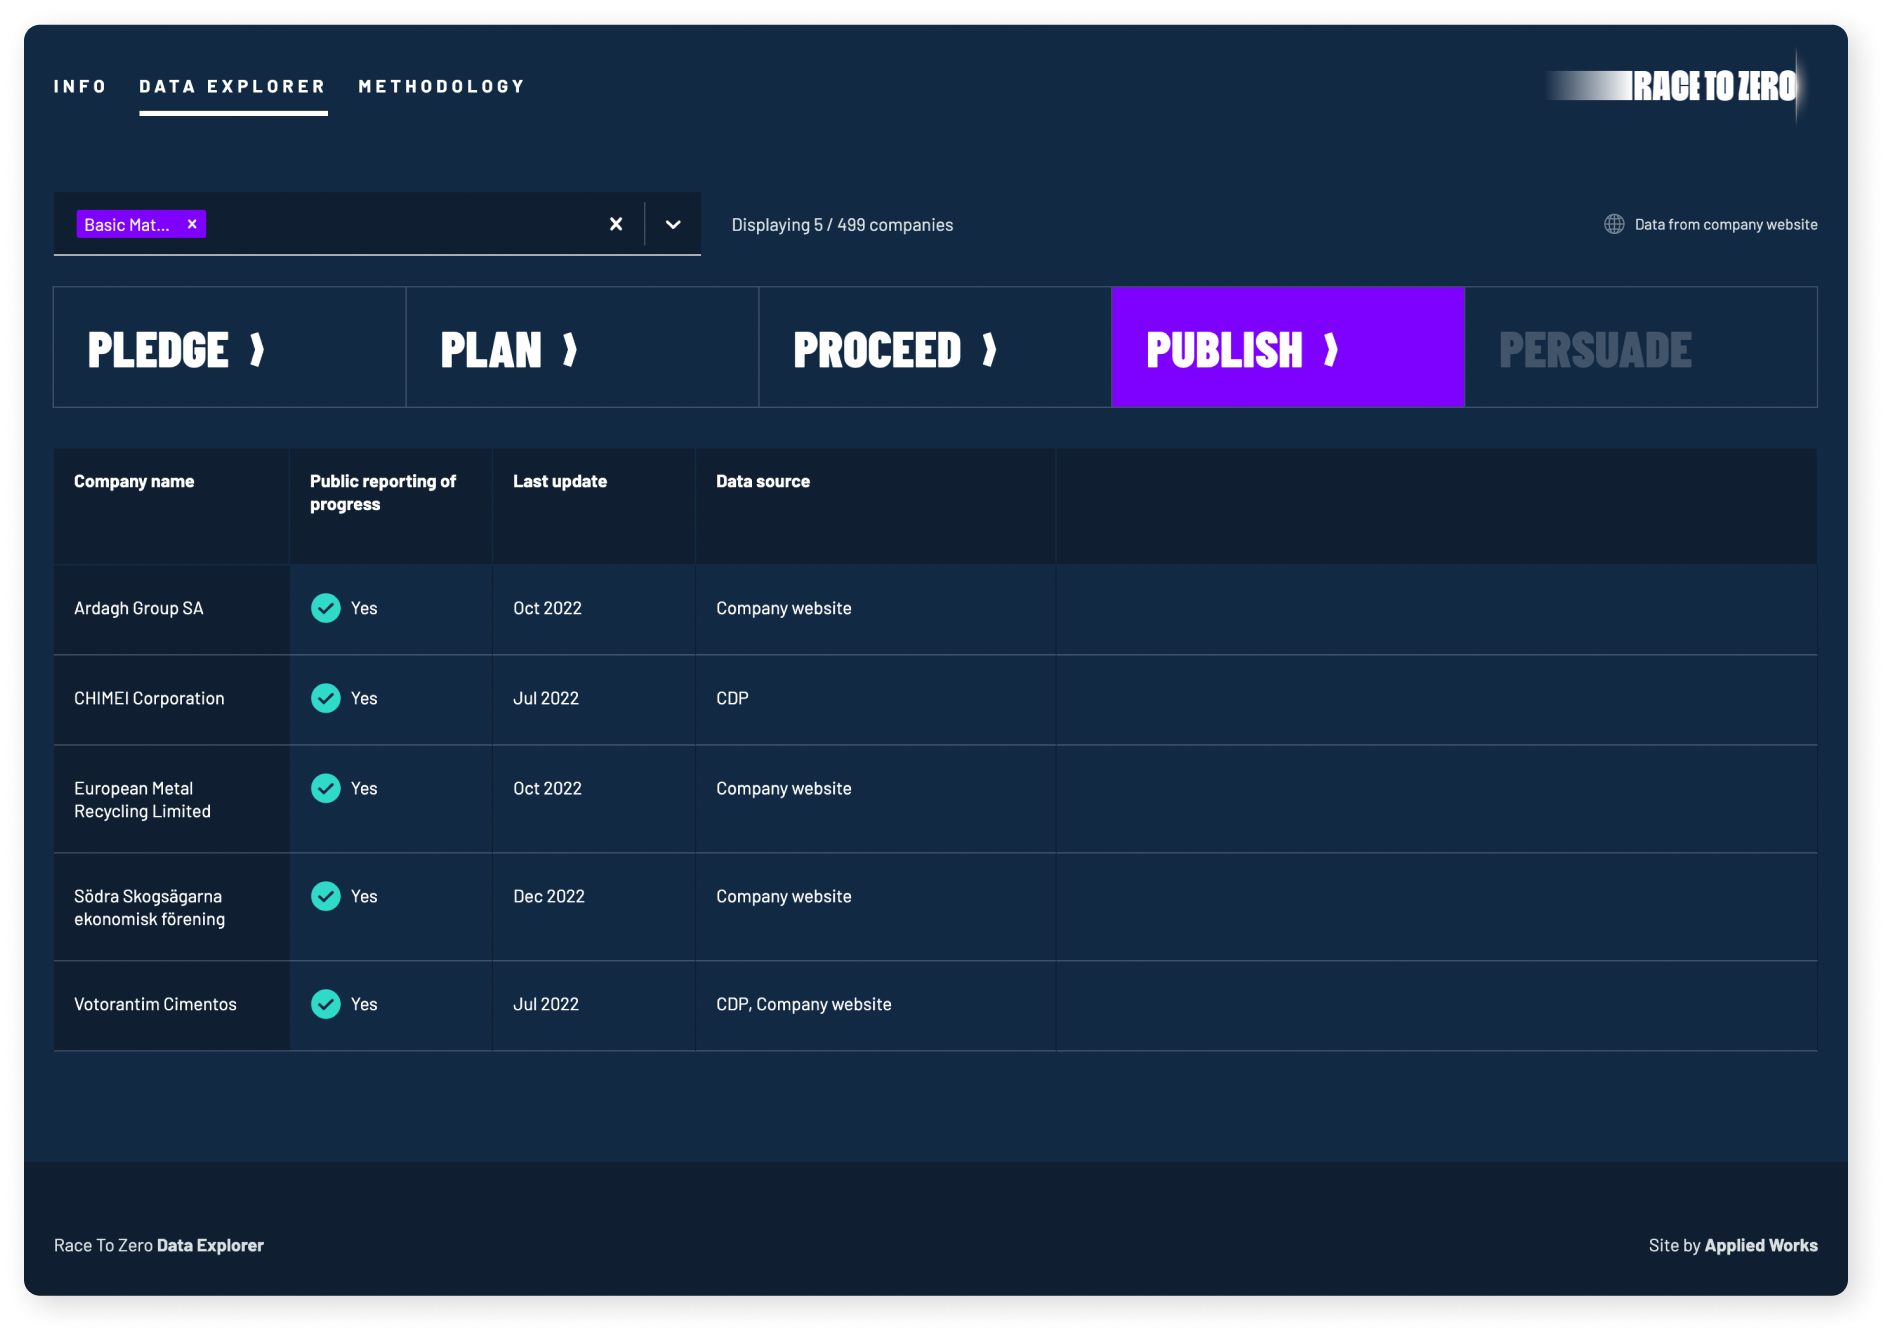
Task: Select the PROCEED stage
Action: (935, 347)
